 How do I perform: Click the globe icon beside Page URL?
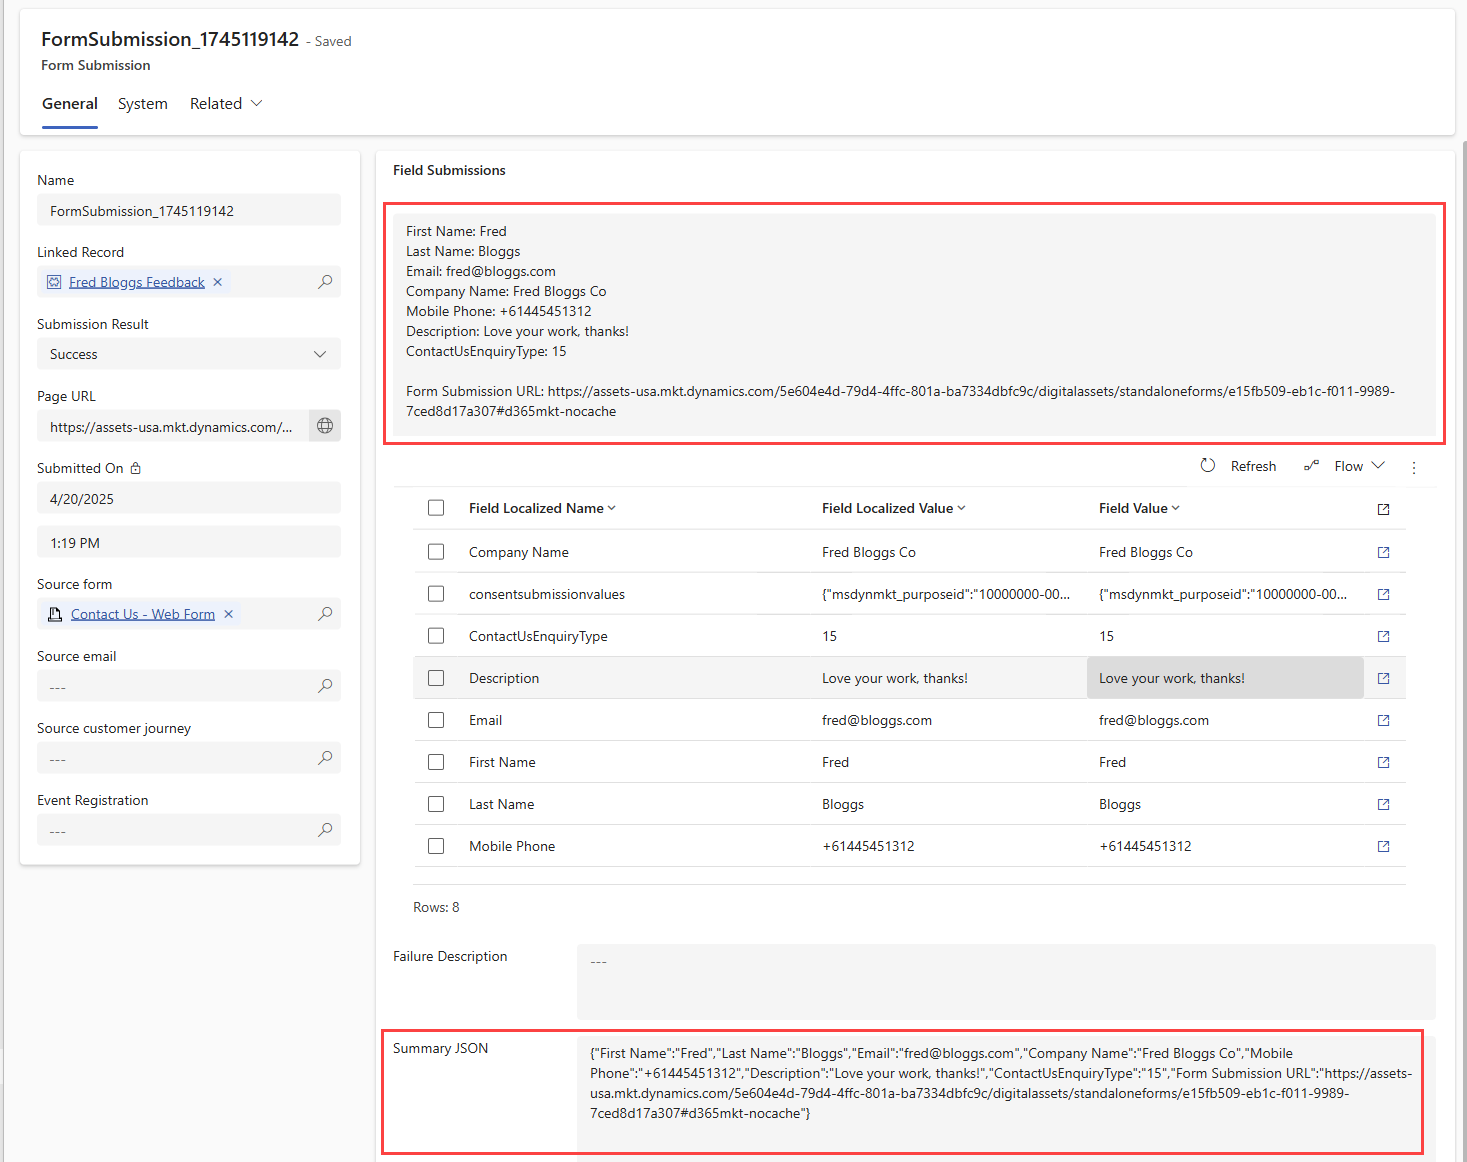coord(324,425)
